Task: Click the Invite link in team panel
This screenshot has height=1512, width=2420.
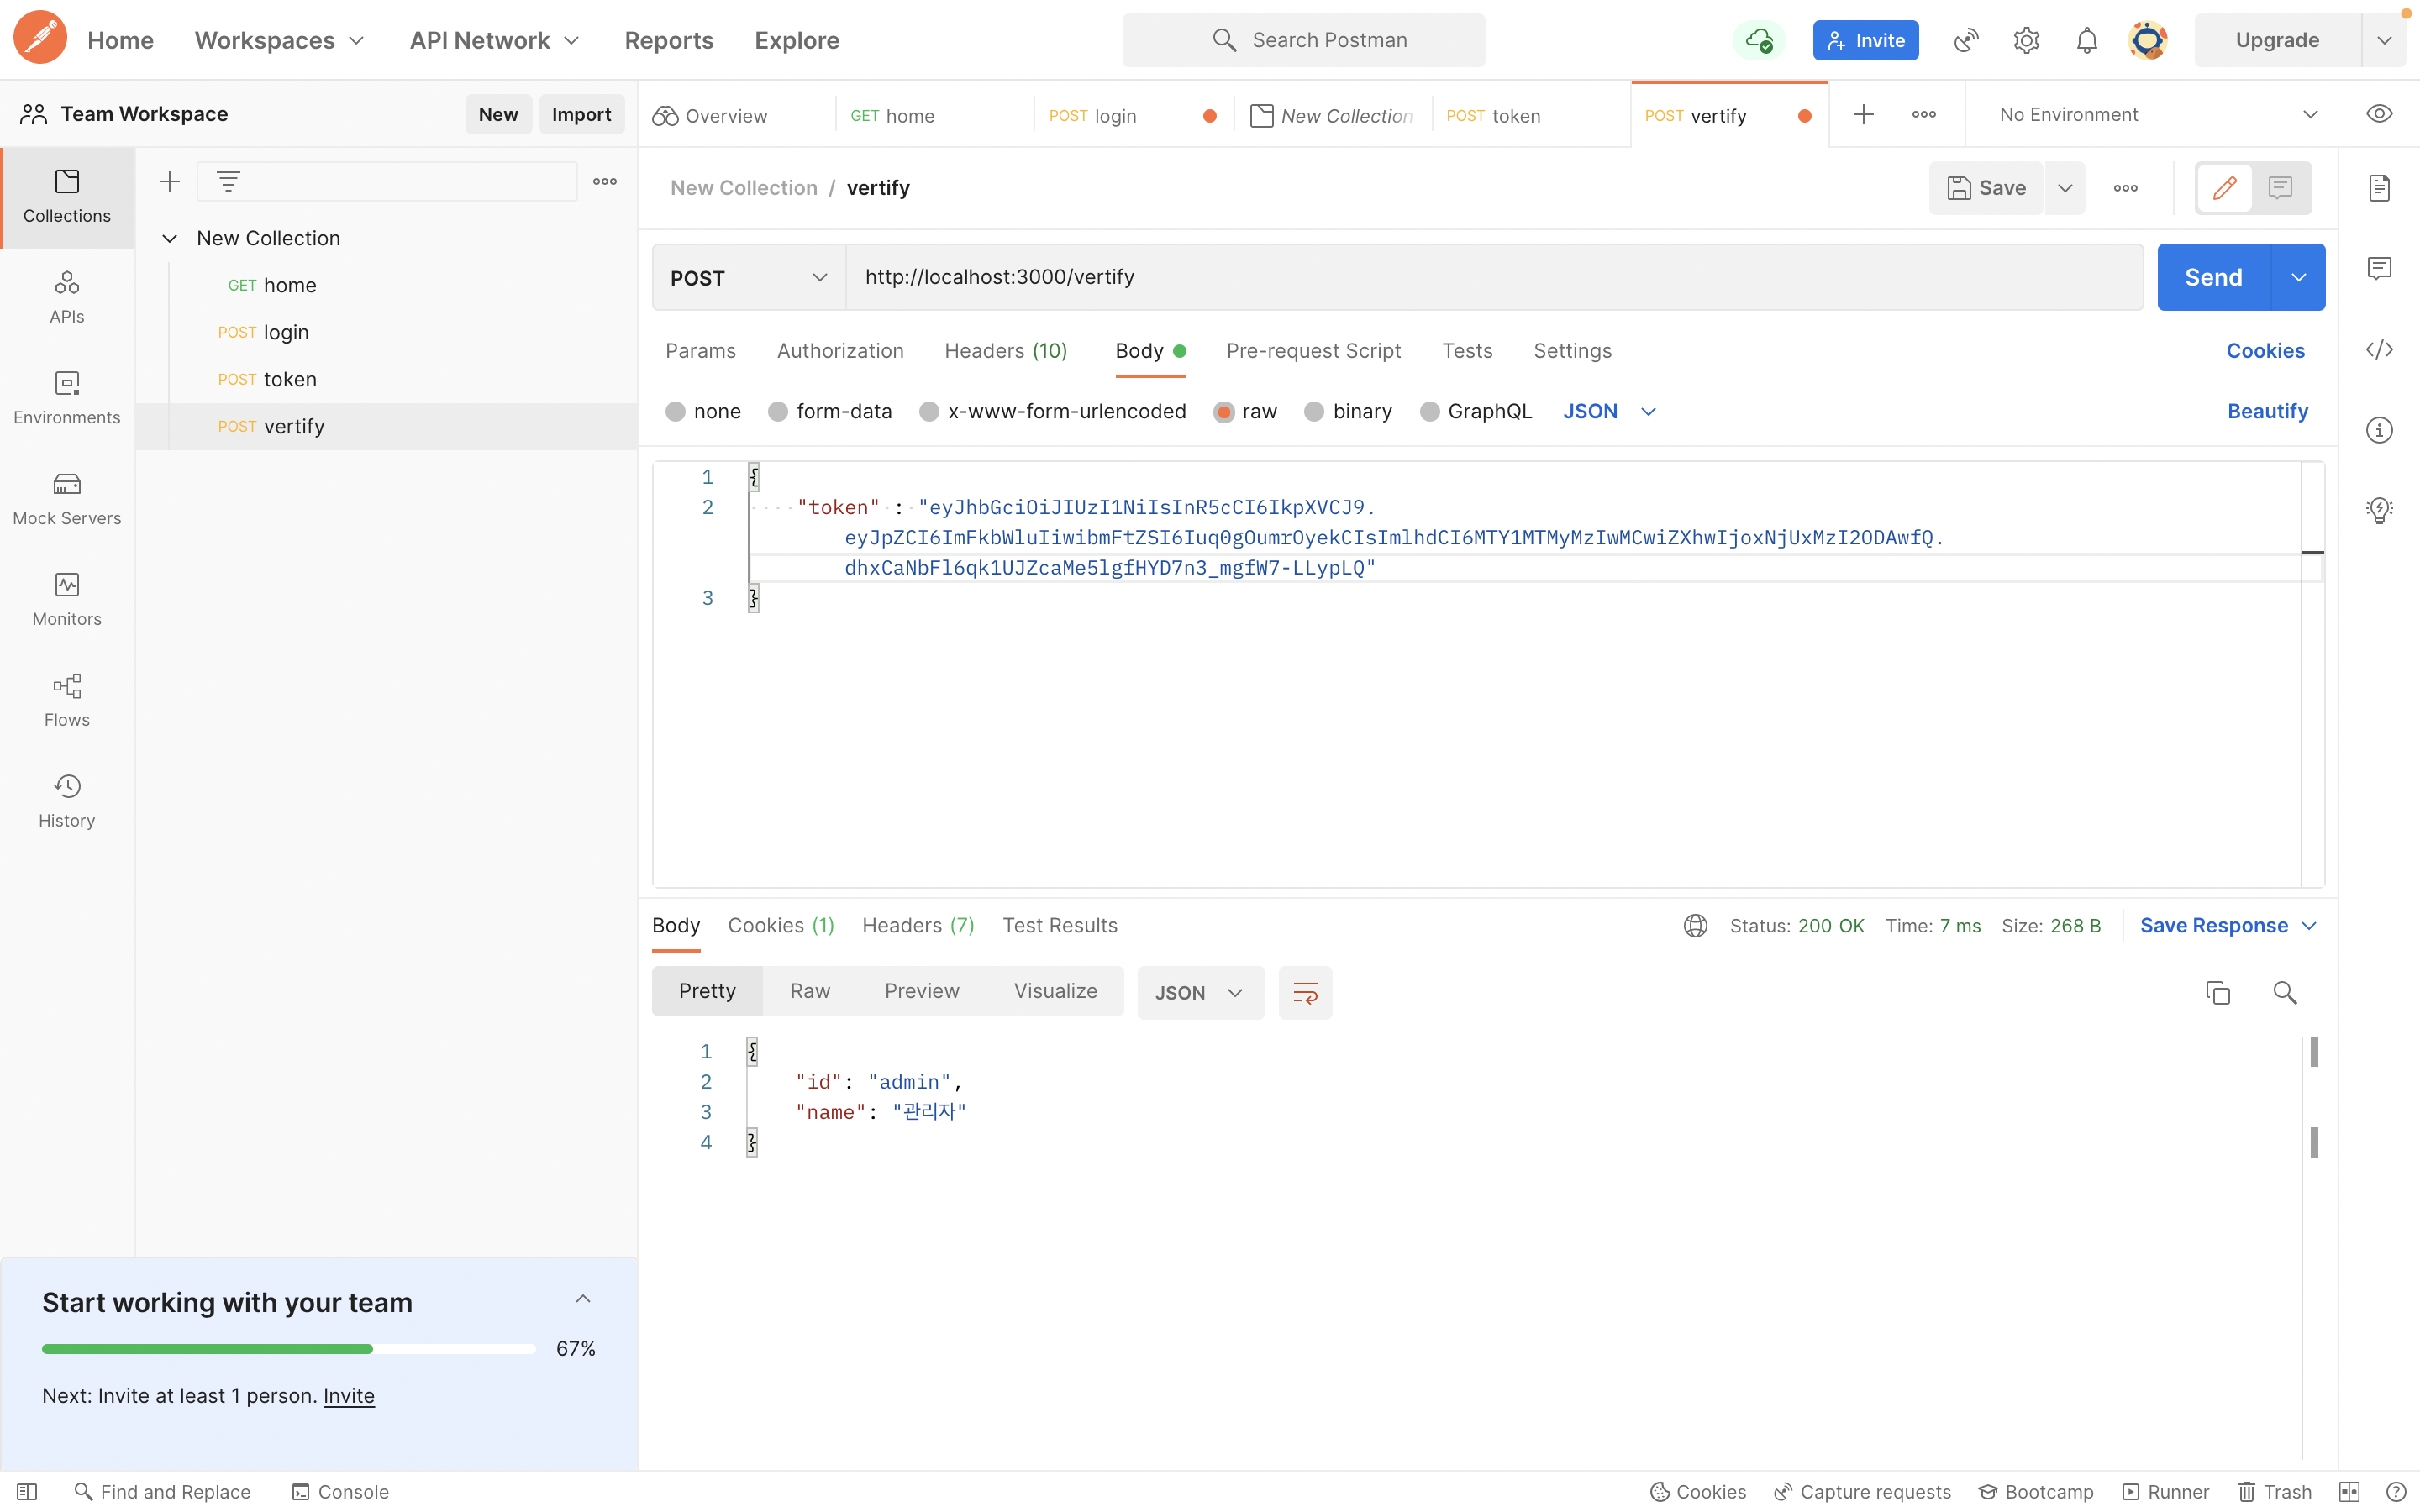Action: (x=348, y=1395)
